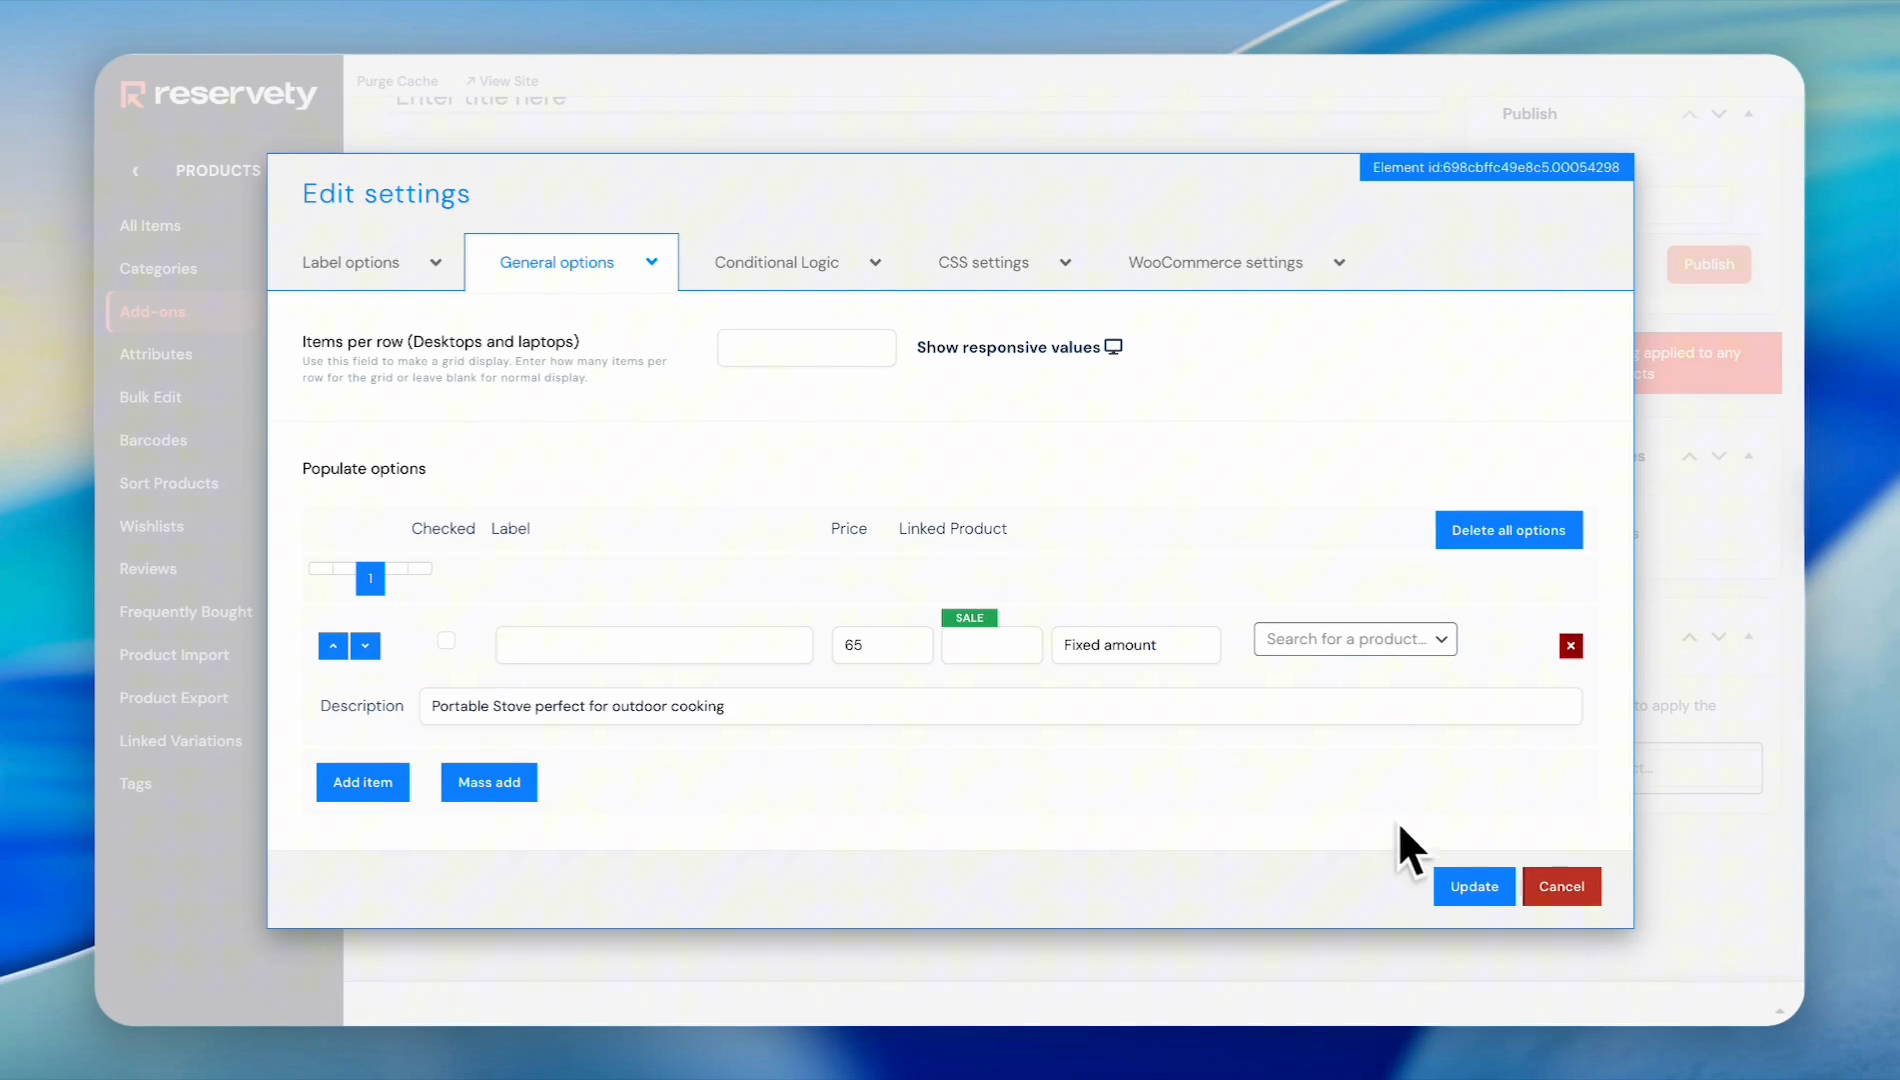1900x1080 pixels.
Task: Open the WooCommerce settings tab
Action: pyautogui.click(x=1235, y=262)
